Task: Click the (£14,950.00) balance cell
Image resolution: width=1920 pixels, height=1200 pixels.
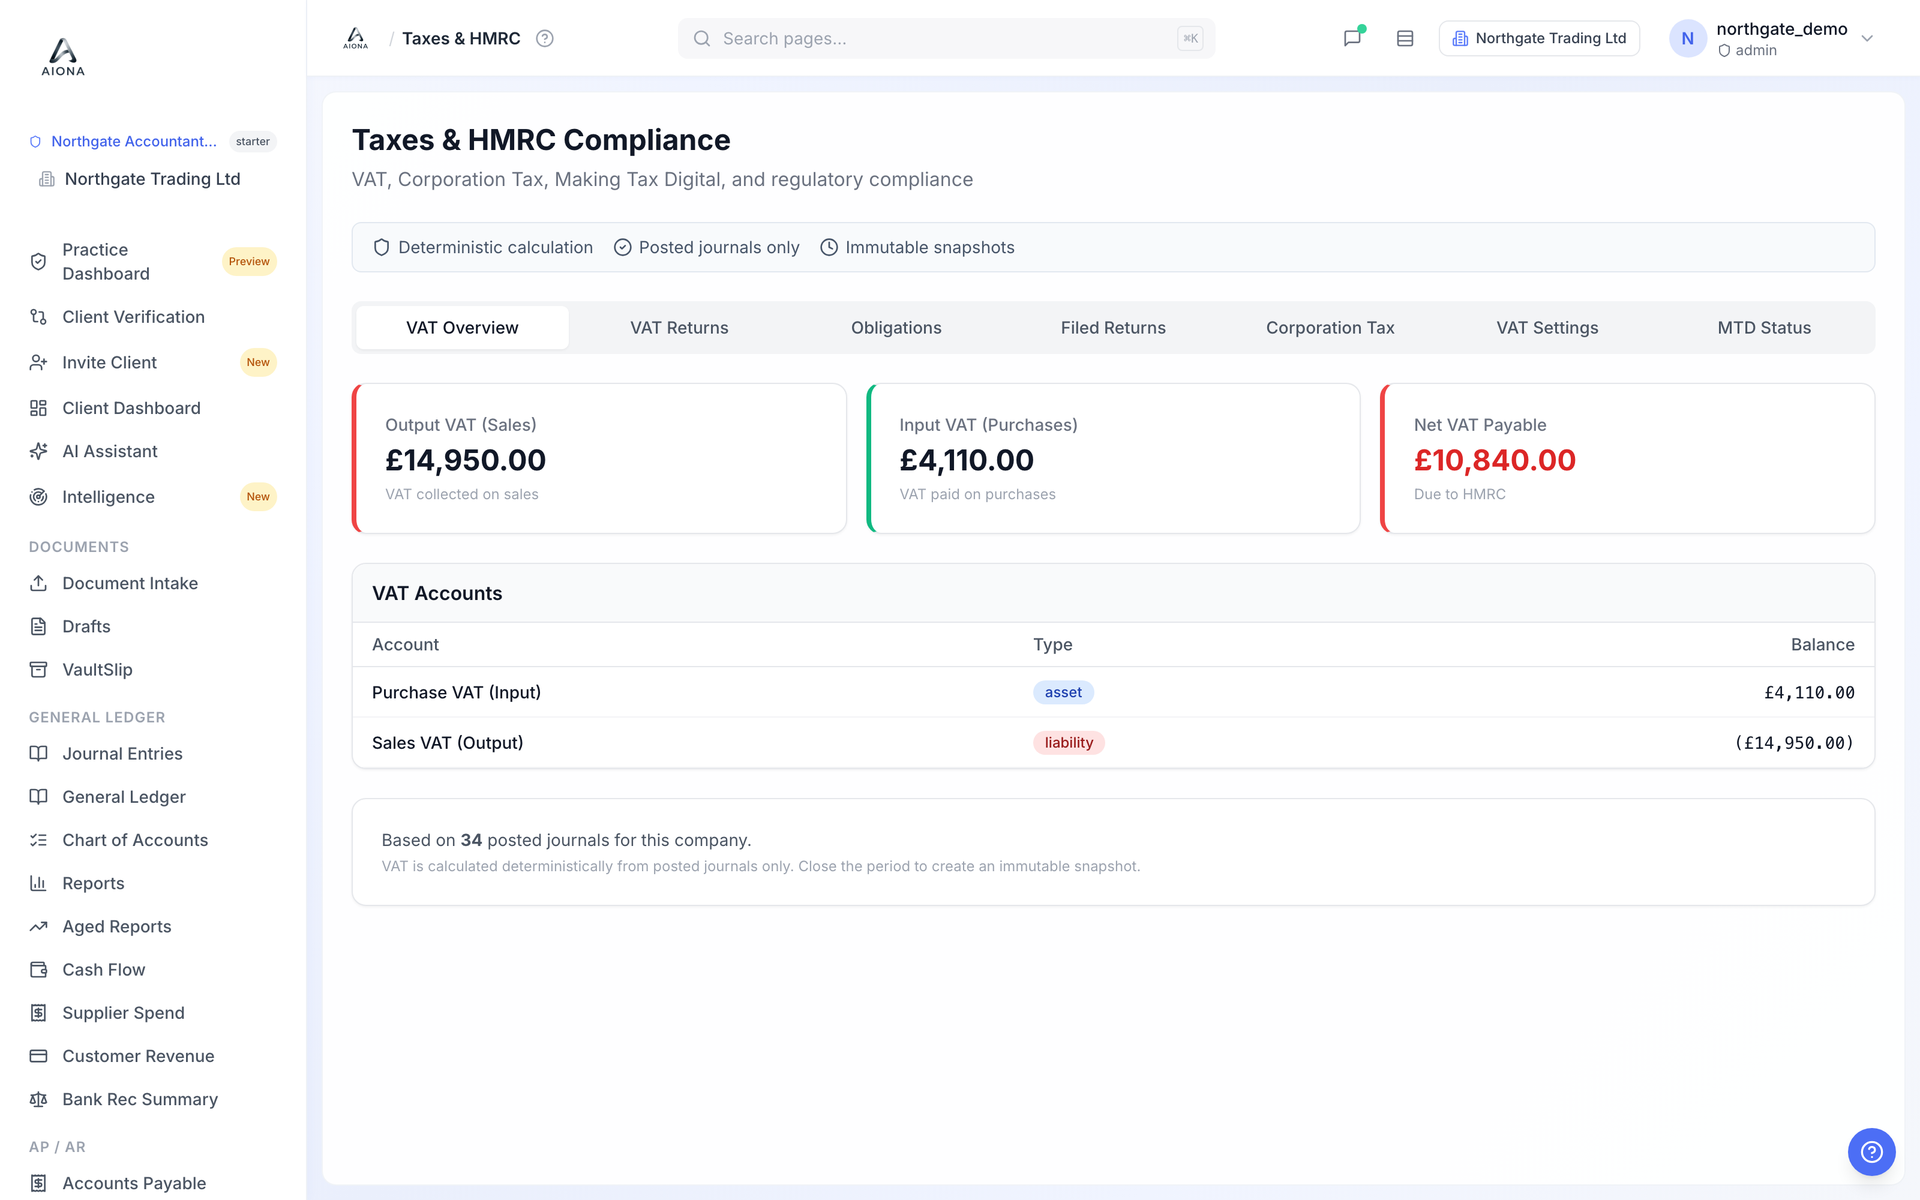Action: (x=1794, y=743)
